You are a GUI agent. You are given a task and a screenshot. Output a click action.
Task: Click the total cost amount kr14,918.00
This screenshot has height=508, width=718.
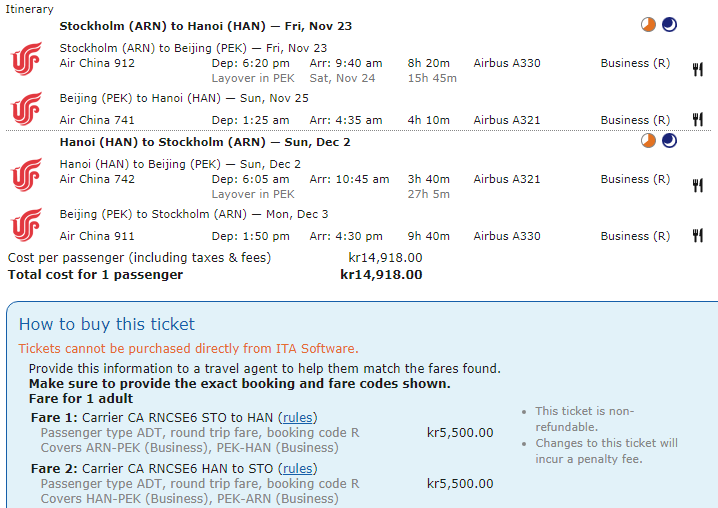tap(381, 274)
